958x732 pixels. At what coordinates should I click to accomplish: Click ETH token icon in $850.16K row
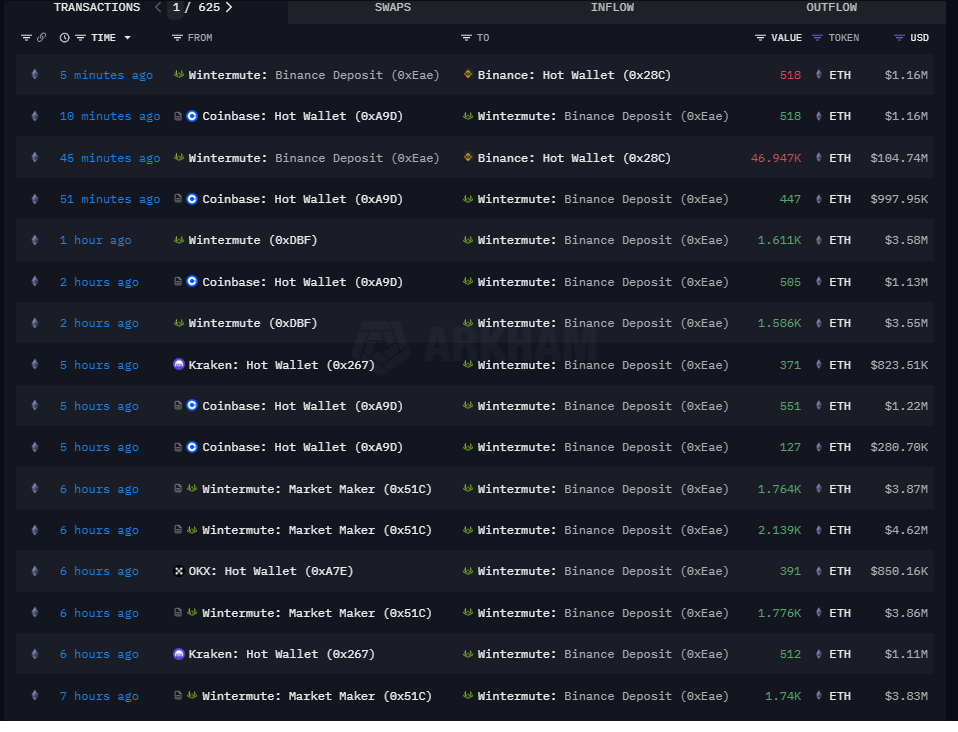(819, 571)
